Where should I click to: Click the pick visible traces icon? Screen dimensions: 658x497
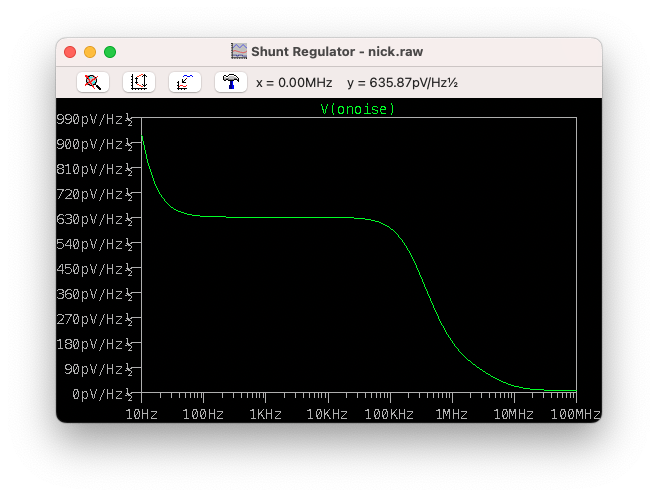click(x=185, y=82)
